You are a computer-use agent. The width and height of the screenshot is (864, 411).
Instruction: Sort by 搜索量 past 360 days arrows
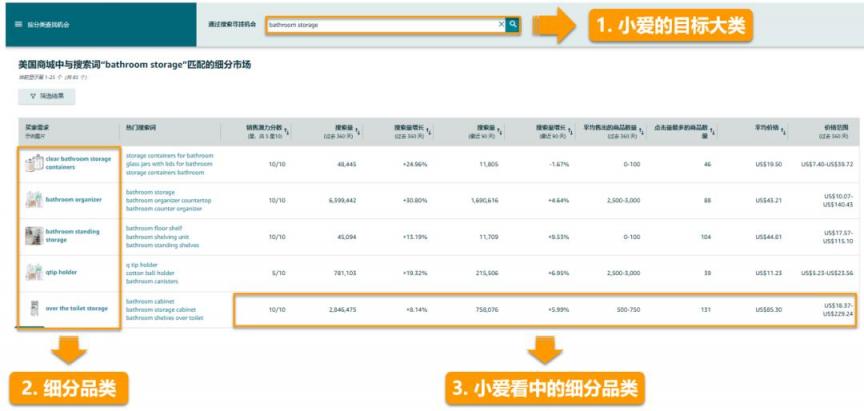click(358, 131)
